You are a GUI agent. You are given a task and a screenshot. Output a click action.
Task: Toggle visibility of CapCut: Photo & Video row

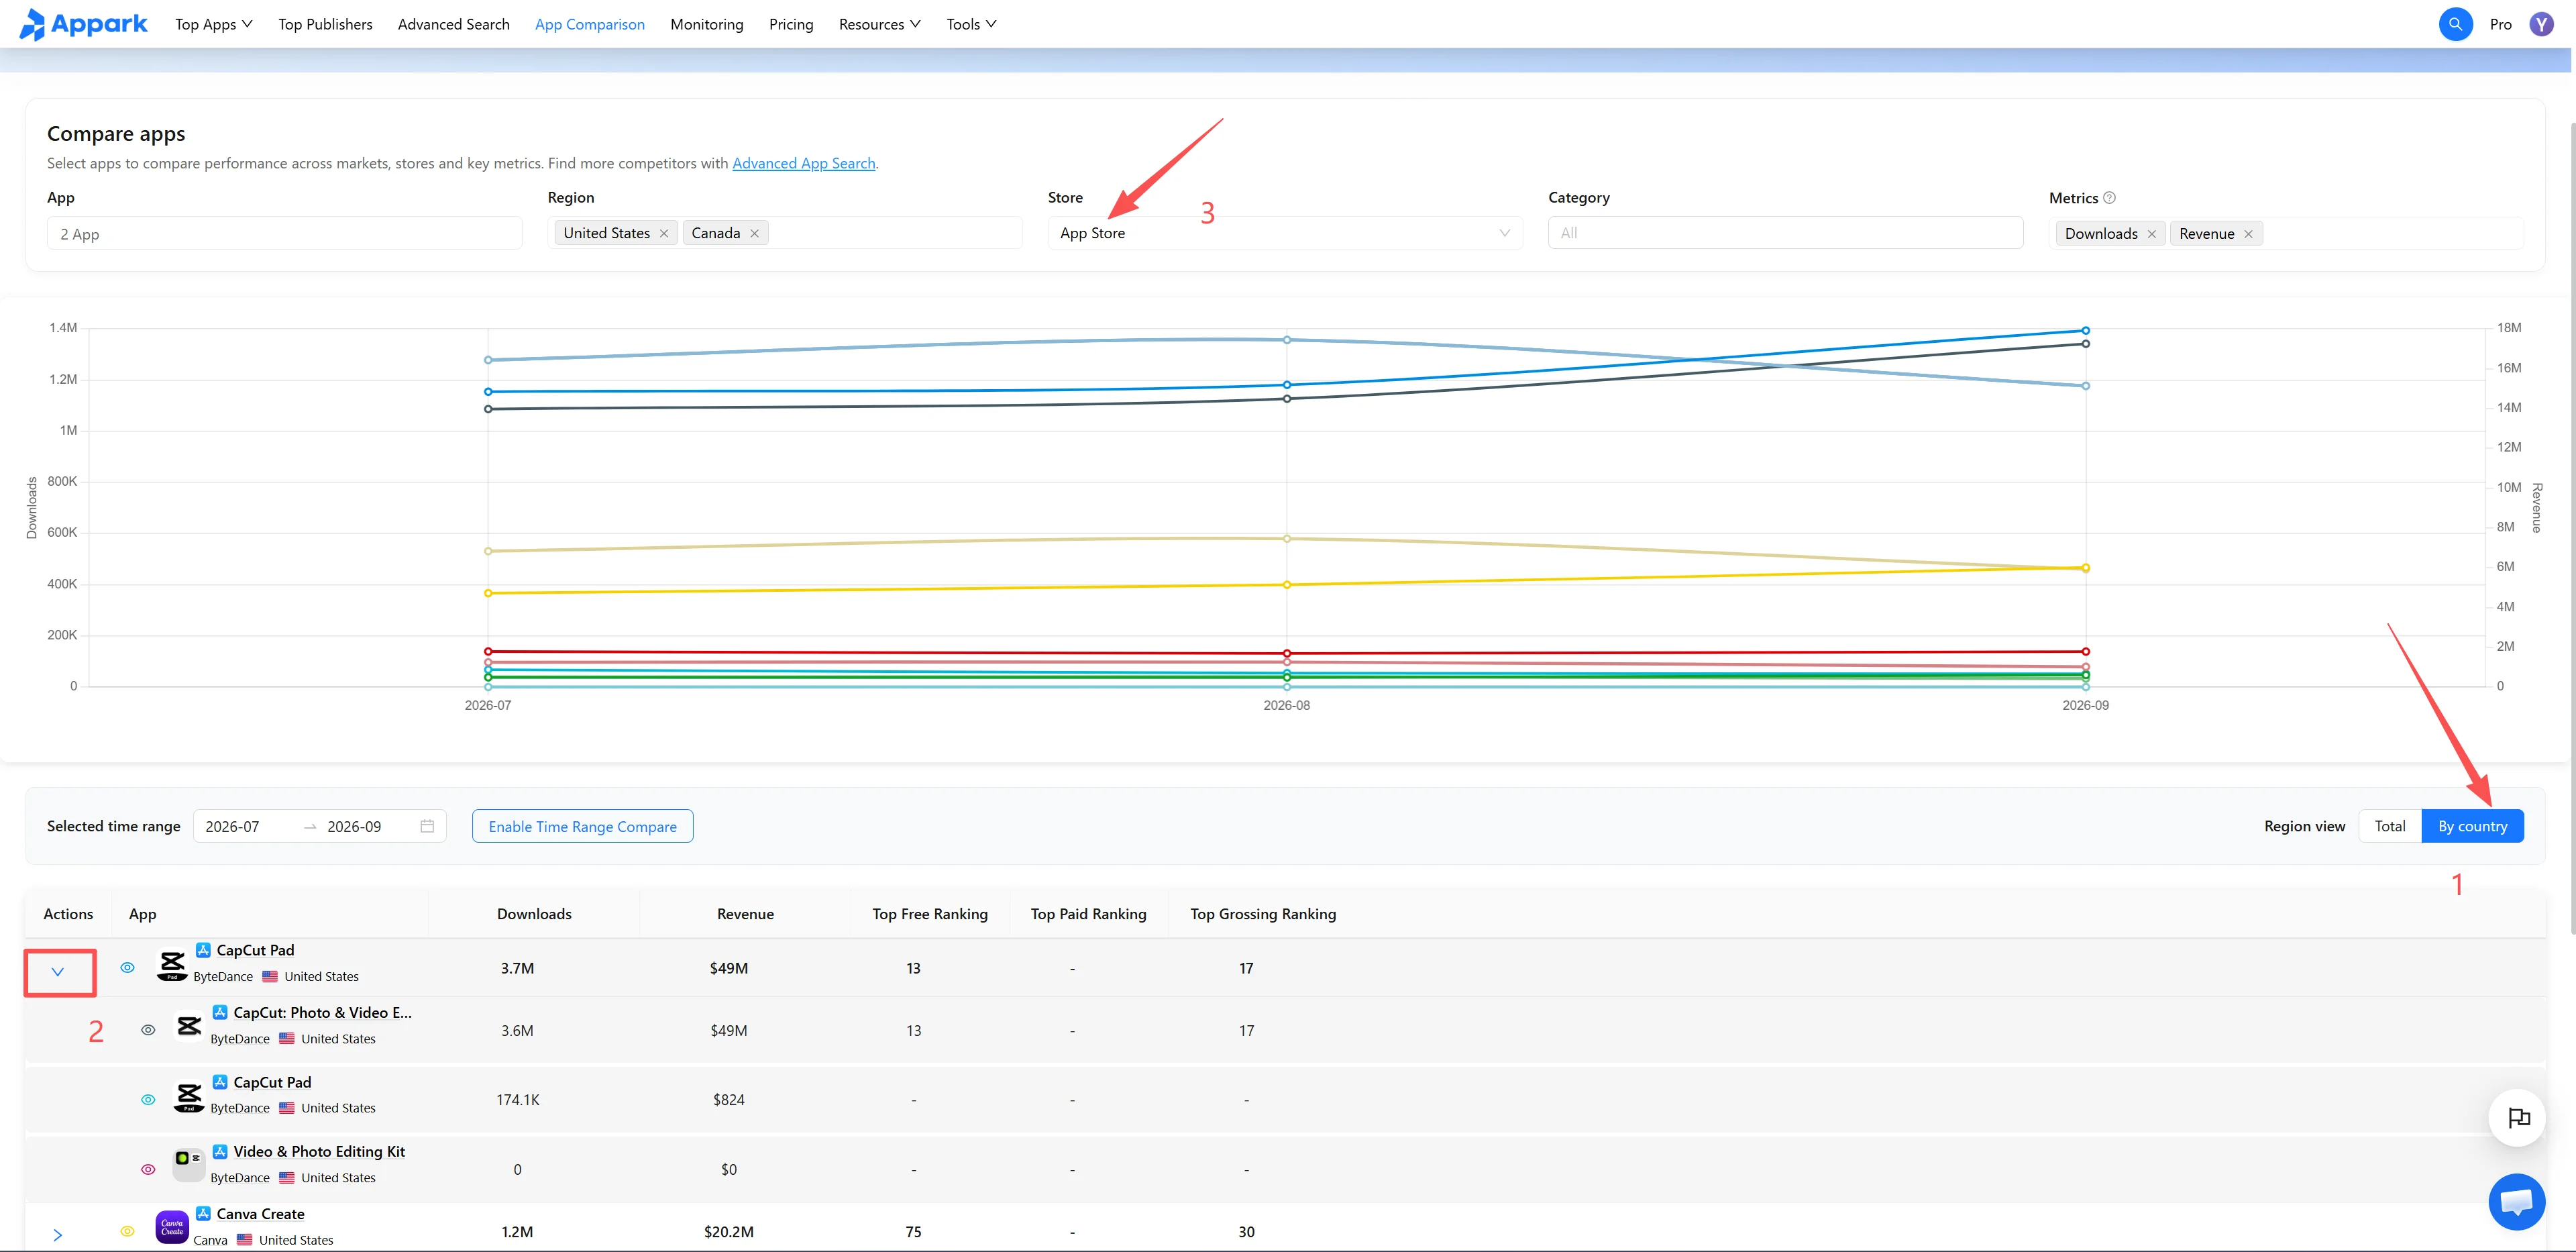[x=148, y=1030]
